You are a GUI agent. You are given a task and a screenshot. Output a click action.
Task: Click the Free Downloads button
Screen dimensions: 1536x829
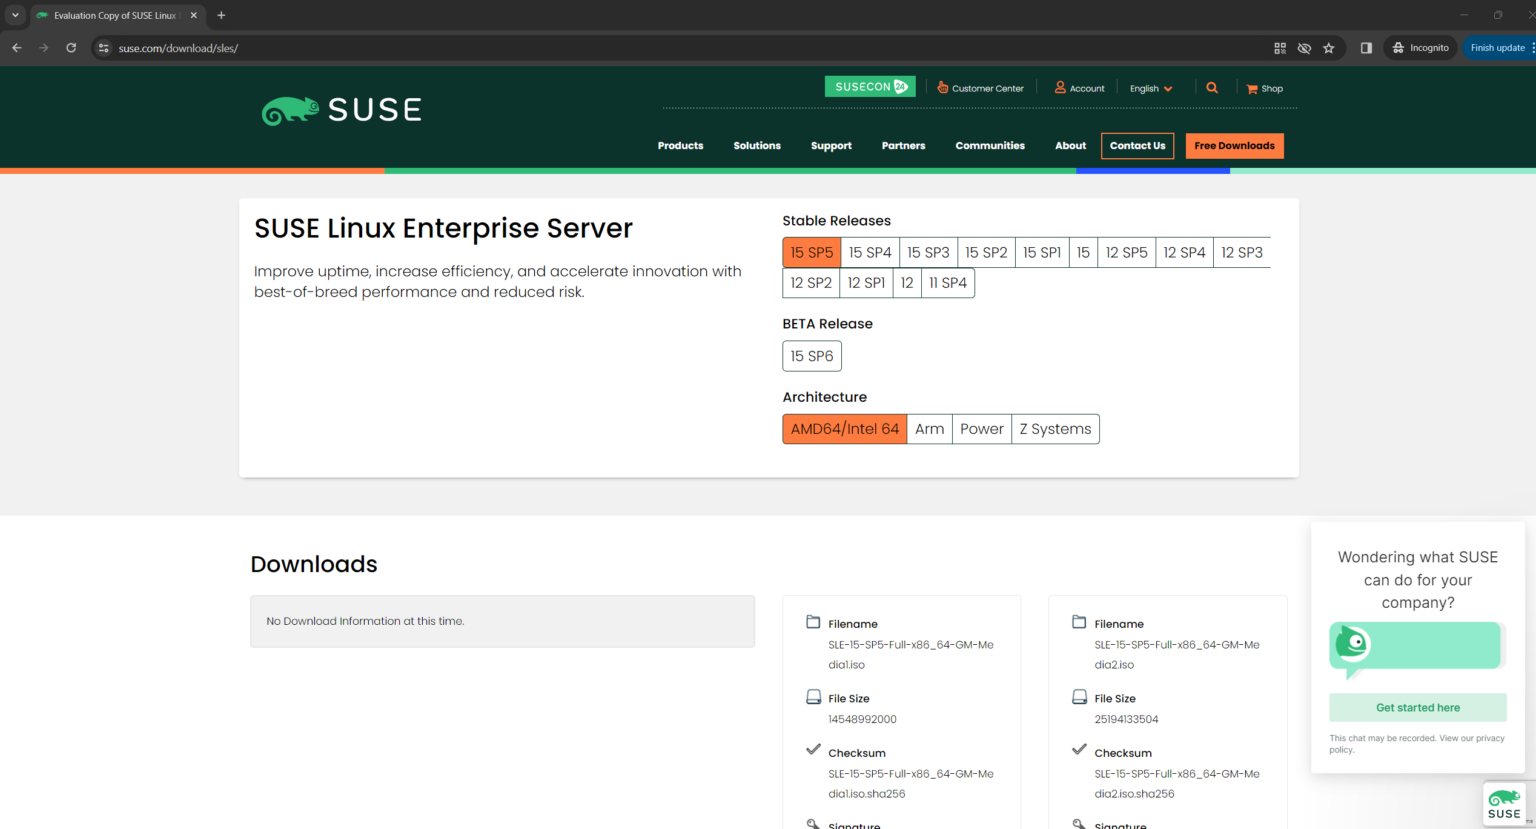[x=1234, y=145]
